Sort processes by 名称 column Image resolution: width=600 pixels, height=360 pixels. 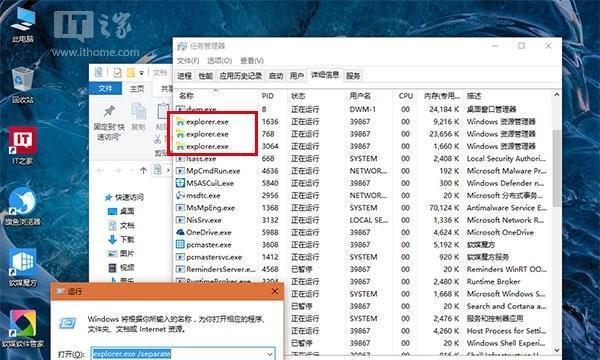coord(216,96)
